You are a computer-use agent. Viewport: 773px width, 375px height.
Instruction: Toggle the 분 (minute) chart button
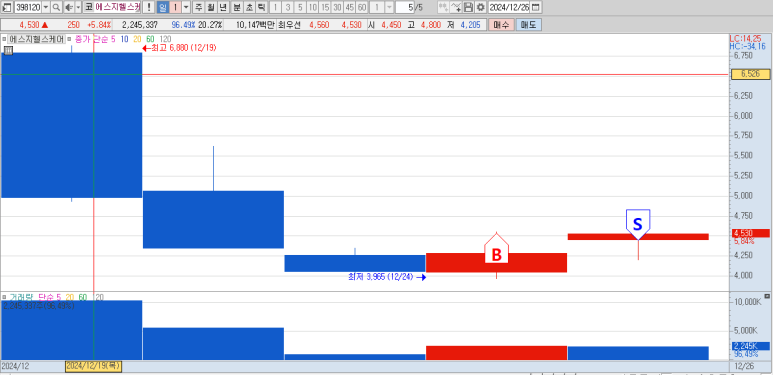point(237,7)
